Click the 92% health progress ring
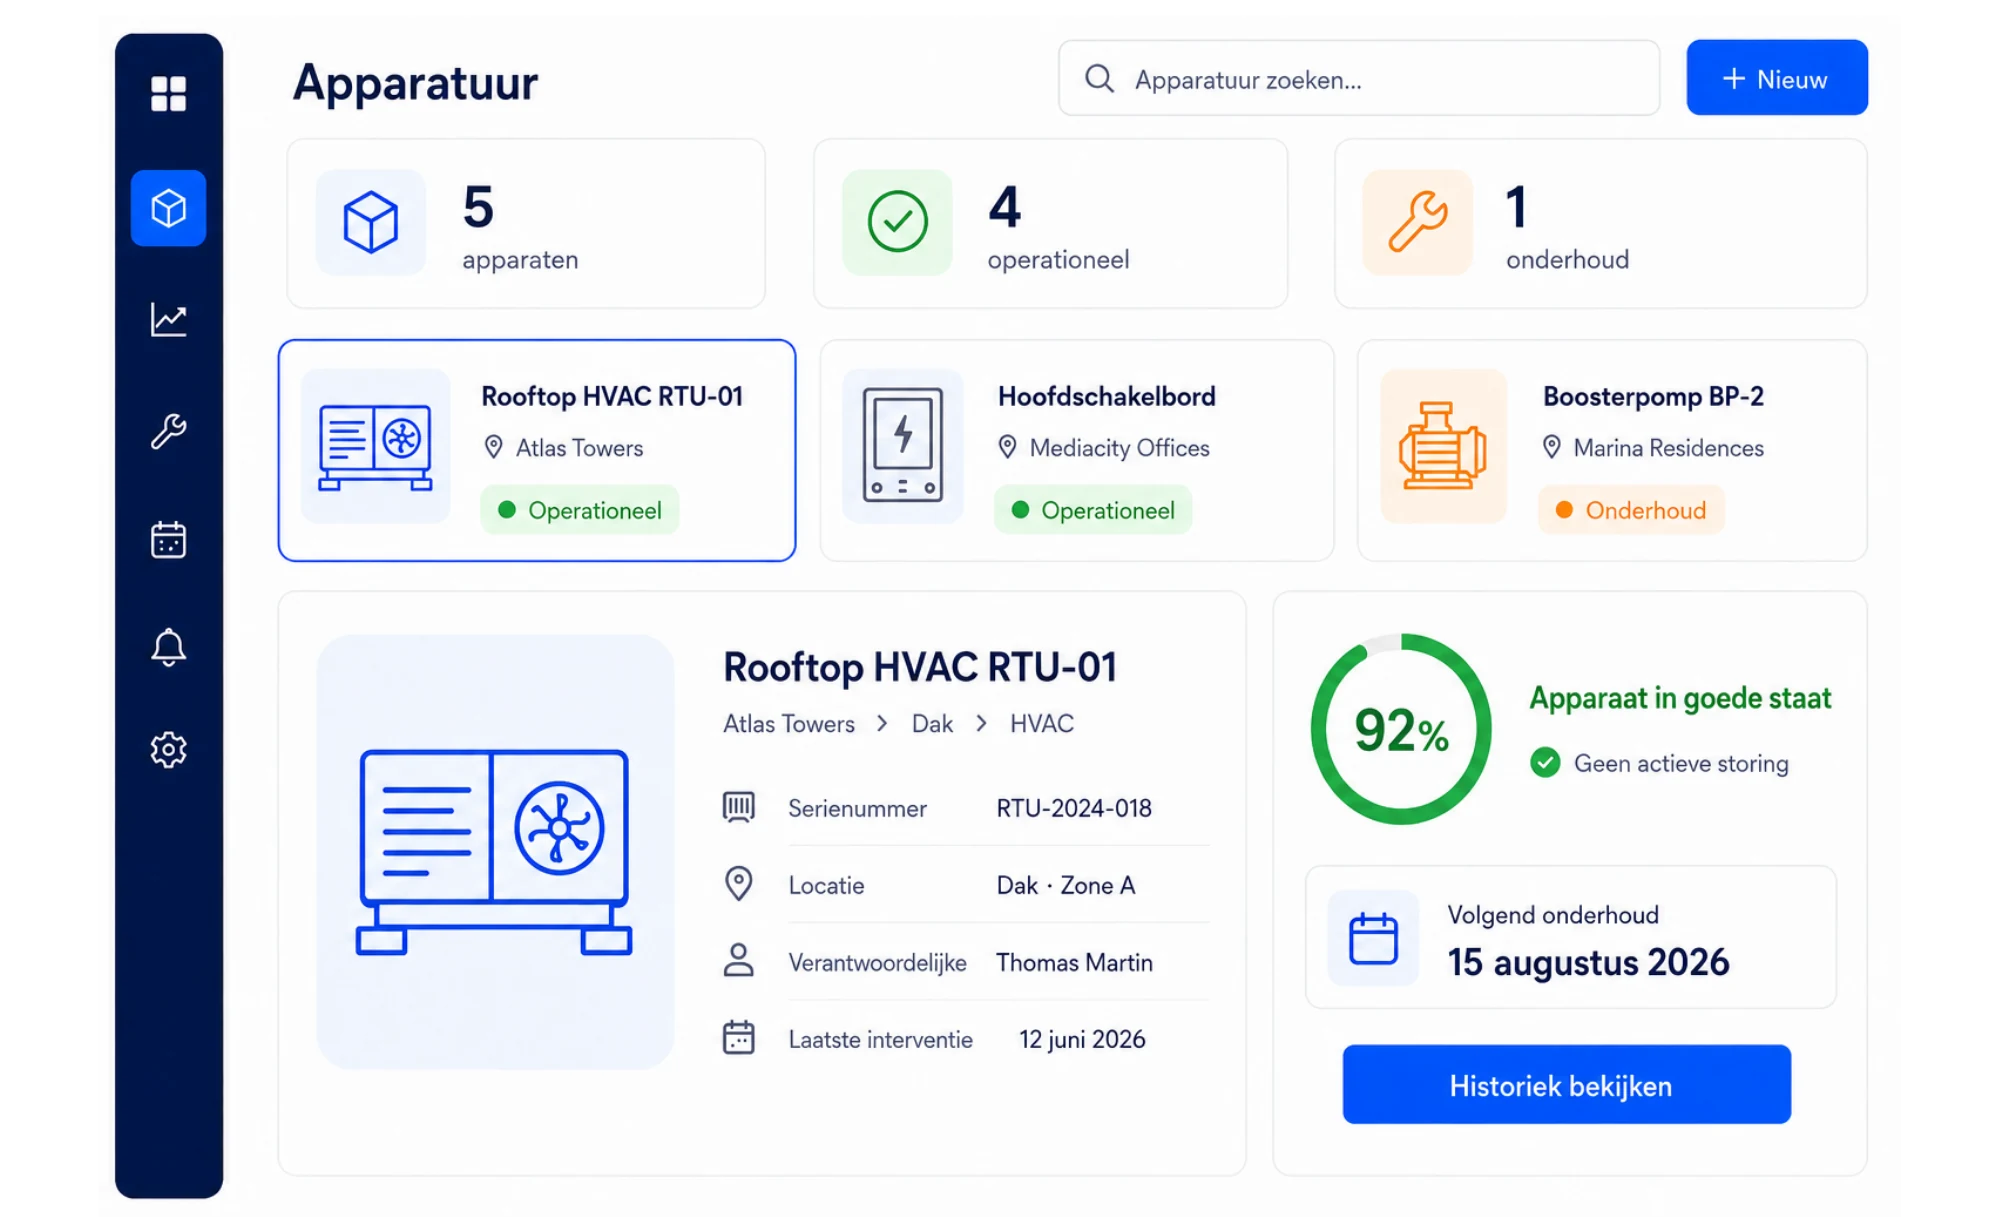The image size is (2000, 1217). point(1401,729)
